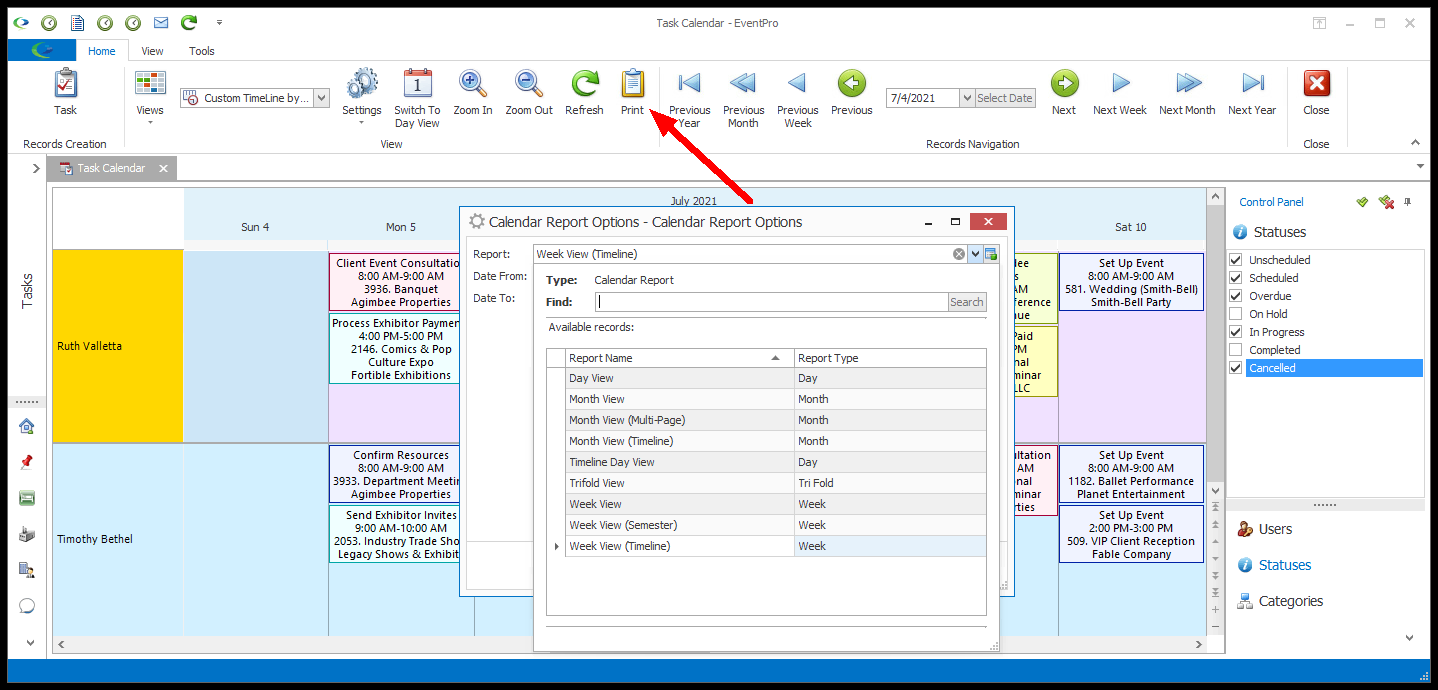Click the green Next arrow
The height and width of the screenshot is (690, 1438).
click(x=1064, y=92)
